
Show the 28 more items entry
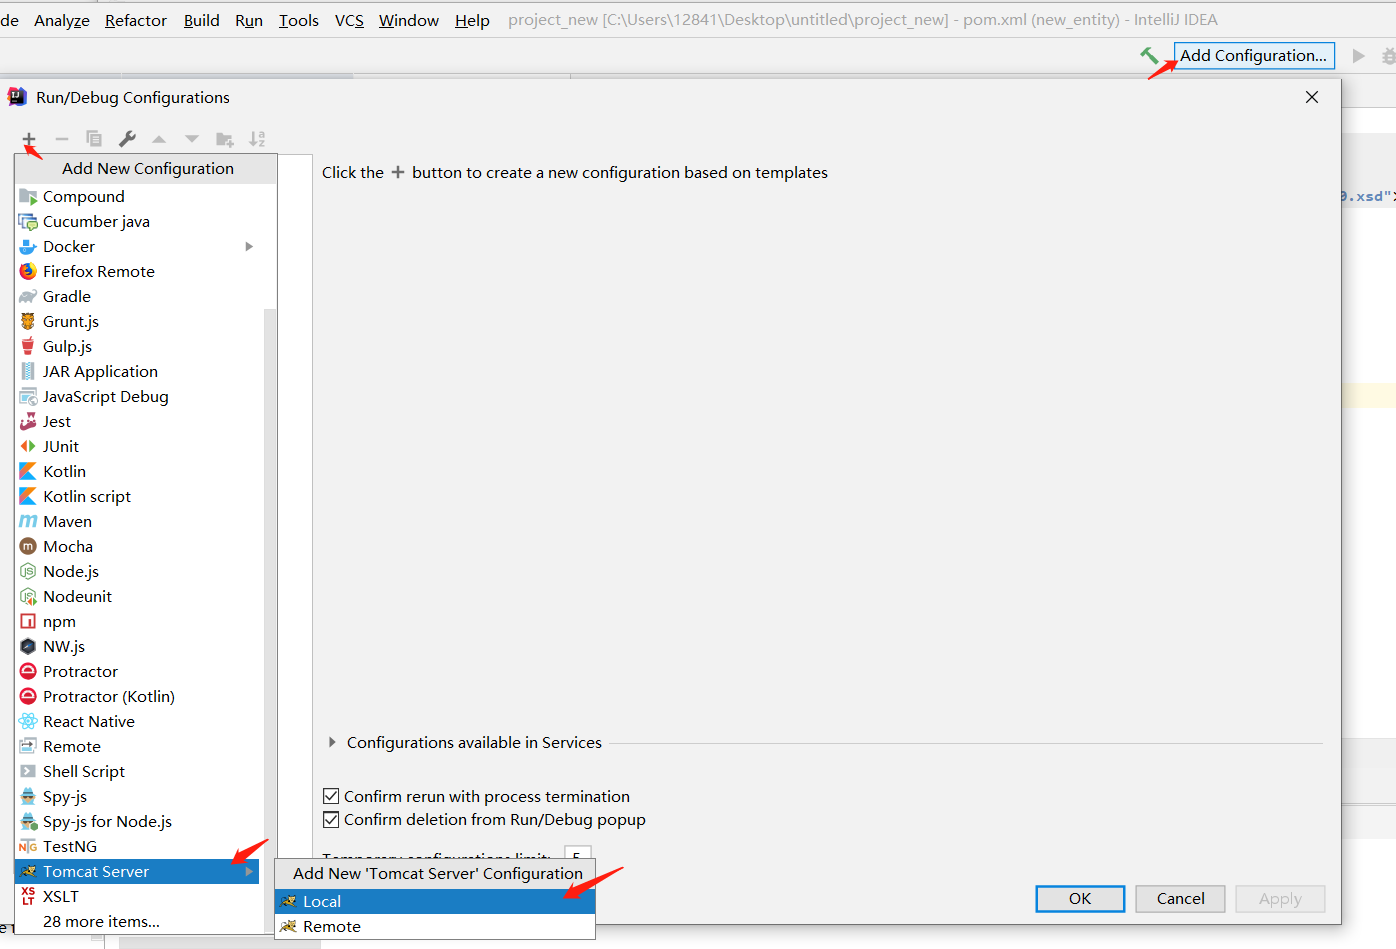[101, 921]
